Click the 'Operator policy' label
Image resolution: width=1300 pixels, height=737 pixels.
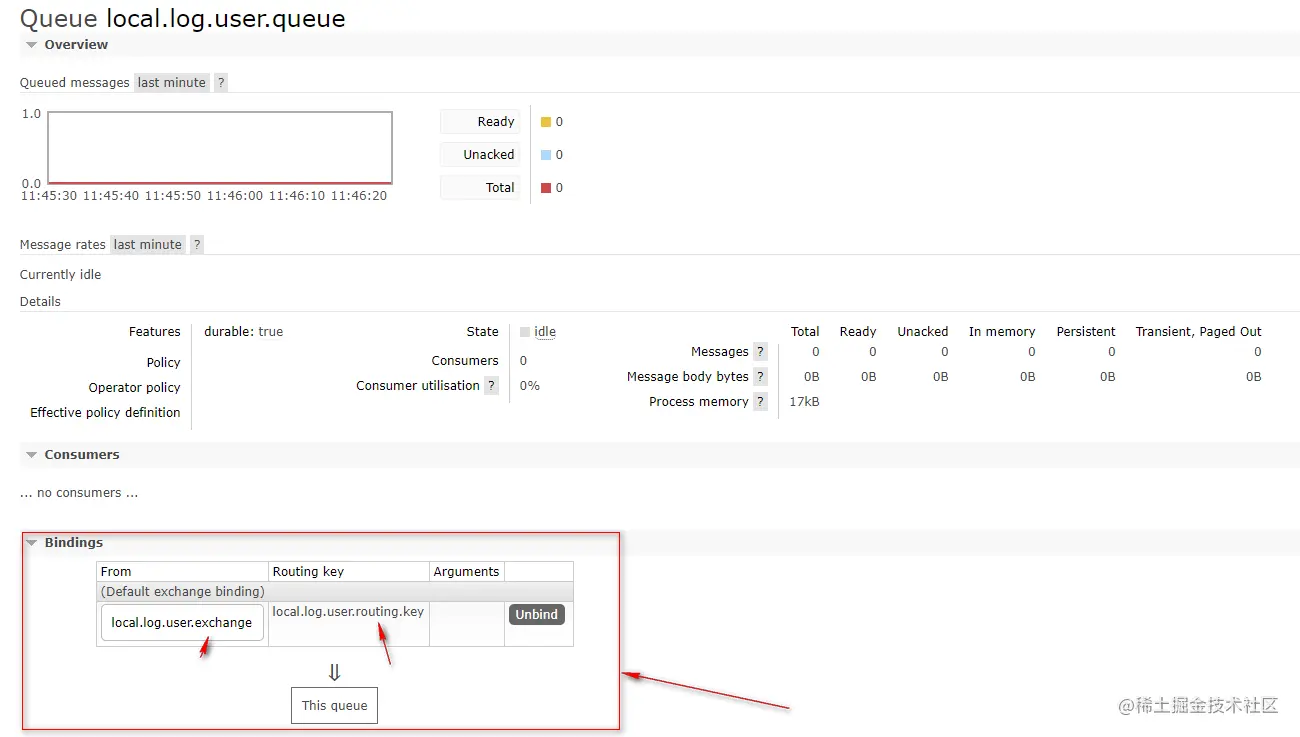134,388
